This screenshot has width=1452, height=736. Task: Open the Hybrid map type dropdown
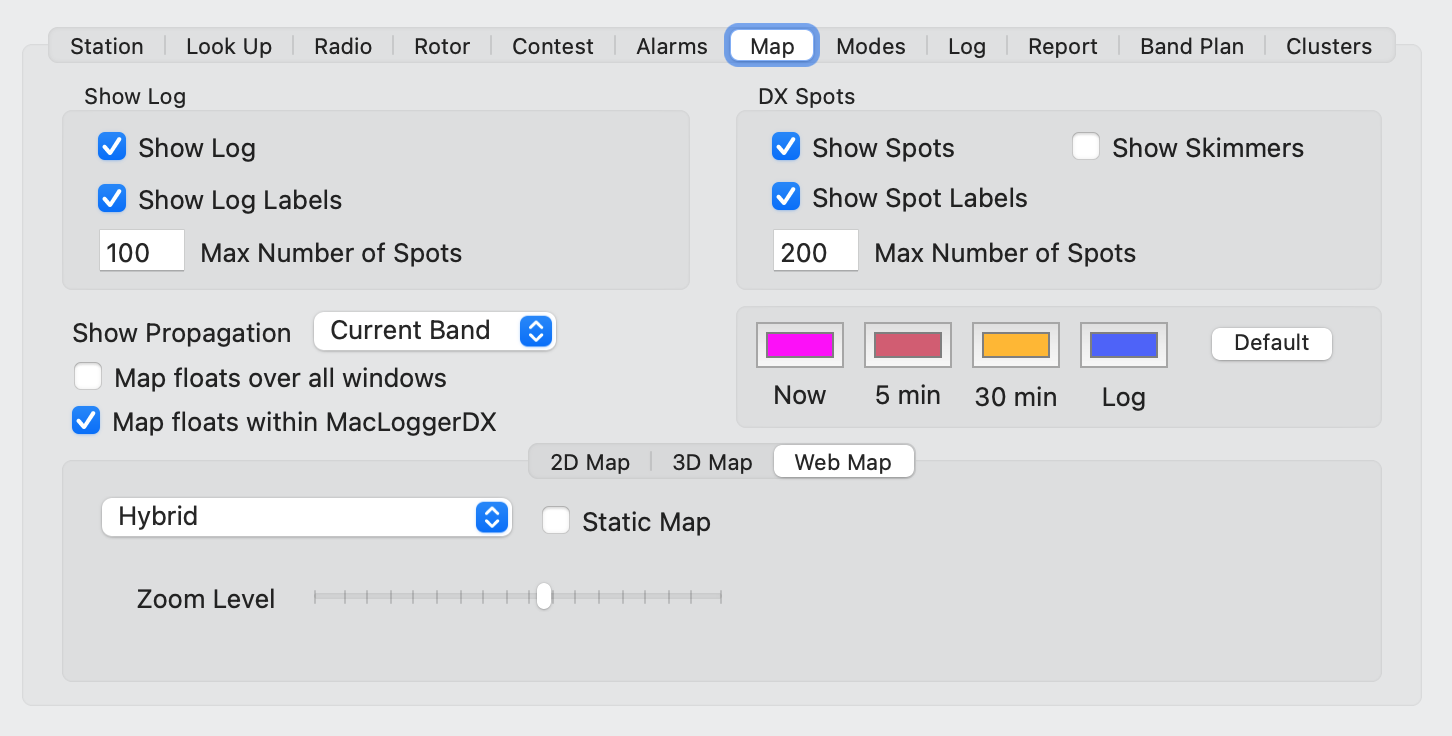coord(306,518)
